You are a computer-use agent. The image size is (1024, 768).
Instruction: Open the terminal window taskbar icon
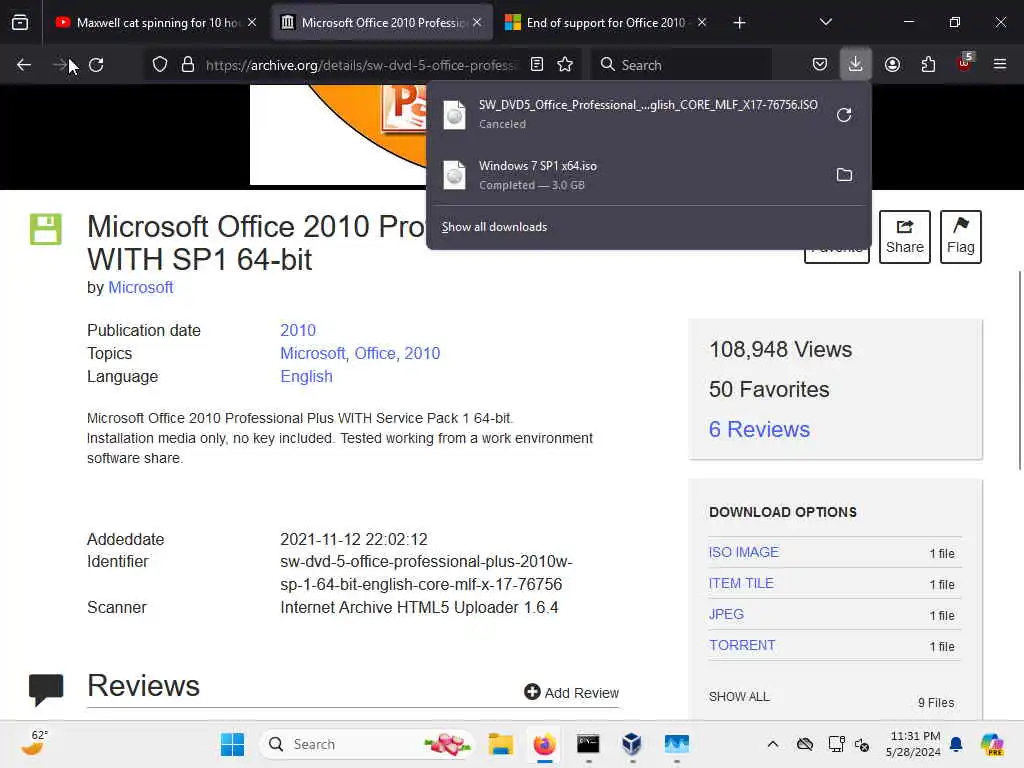pyautogui.click(x=588, y=744)
